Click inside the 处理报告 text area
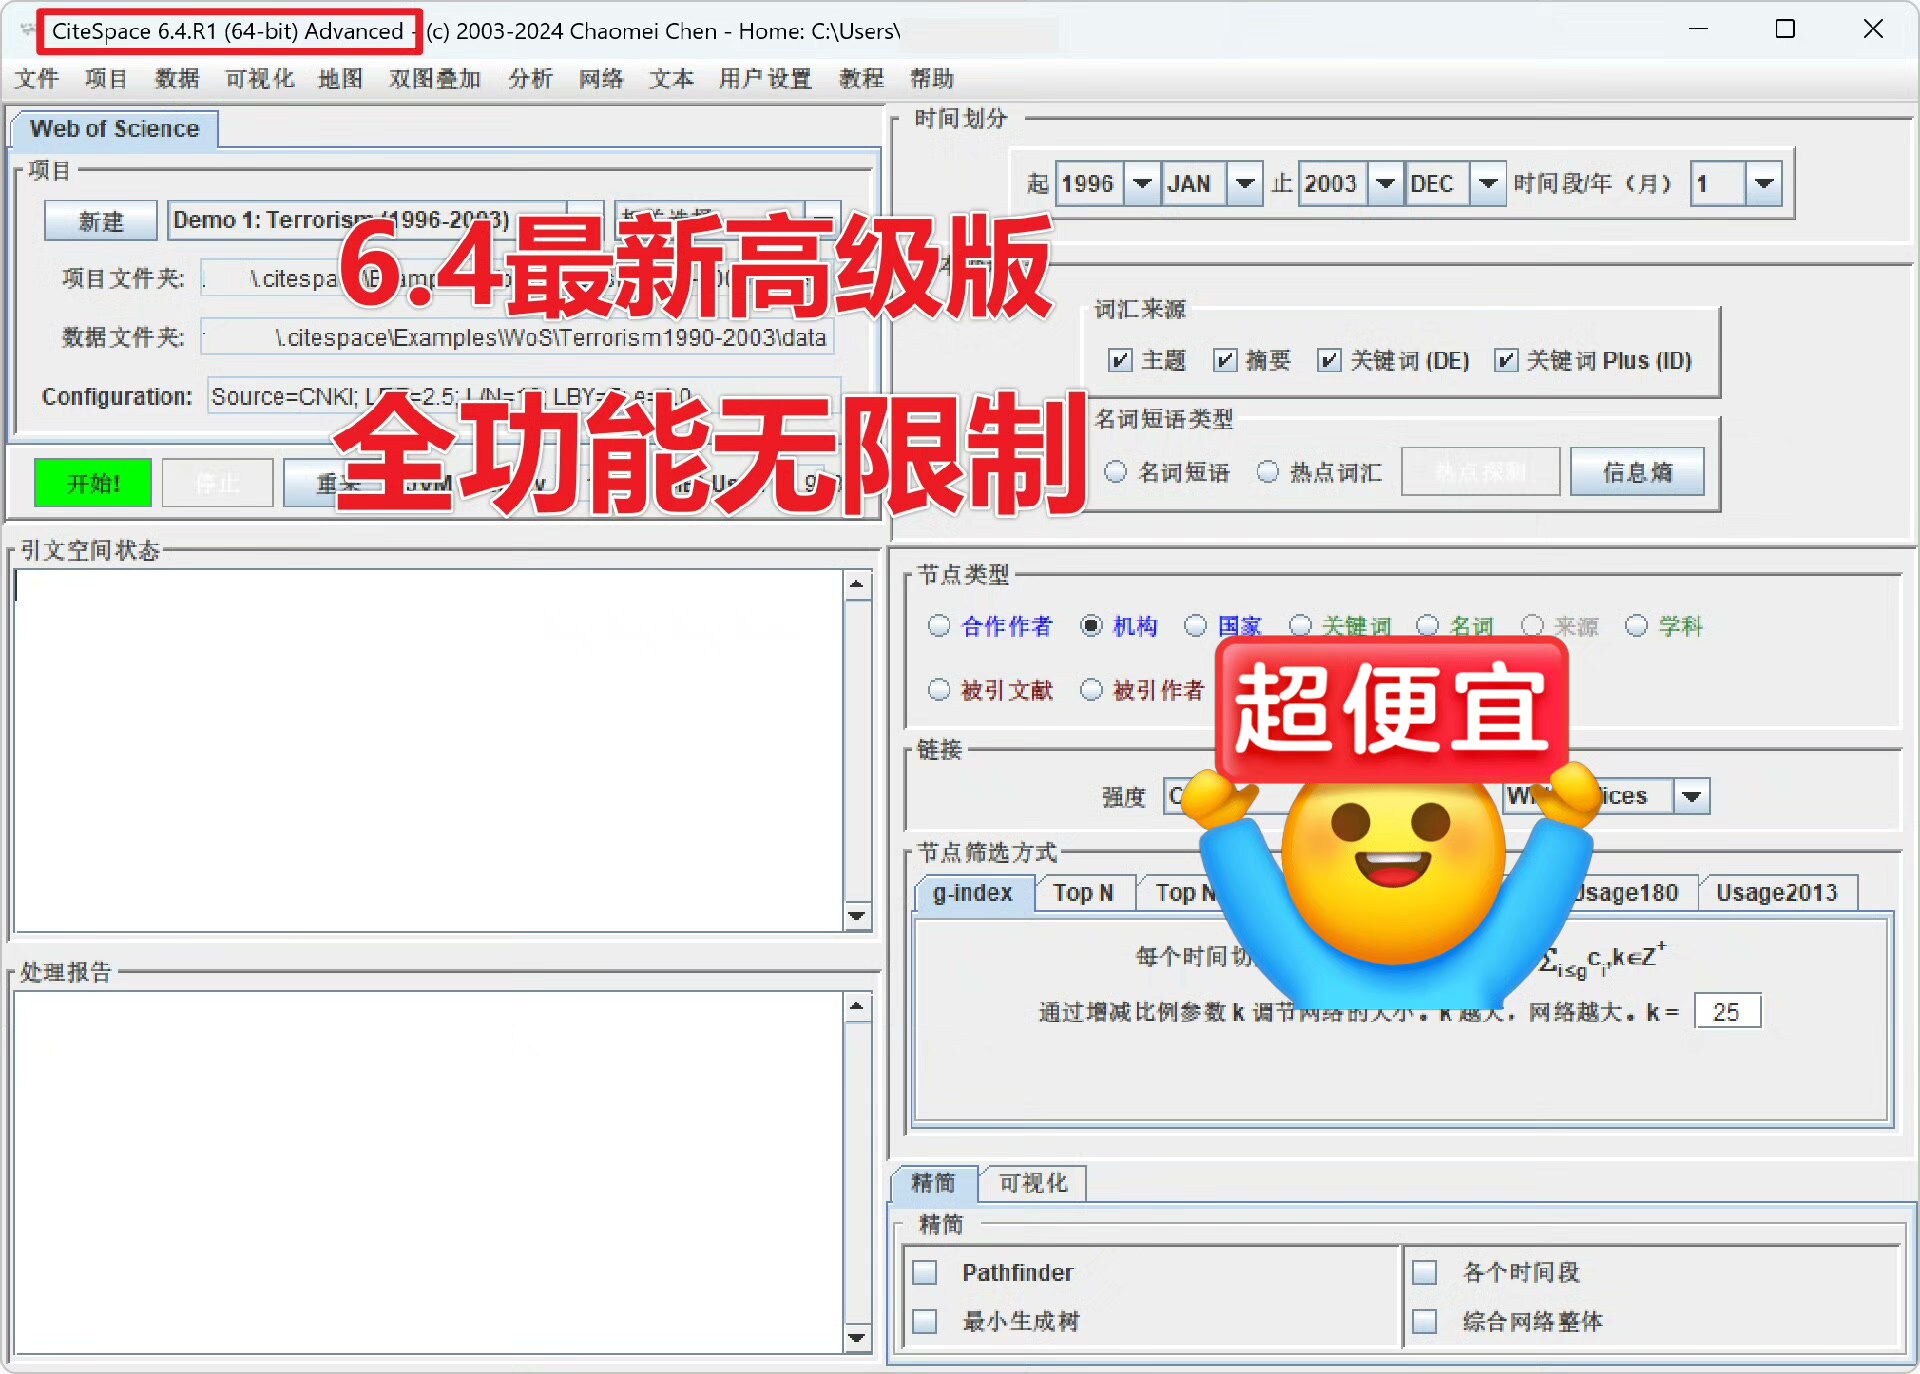Viewport: 1920px width, 1374px height. pyautogui.click(x=428, y=1172)
